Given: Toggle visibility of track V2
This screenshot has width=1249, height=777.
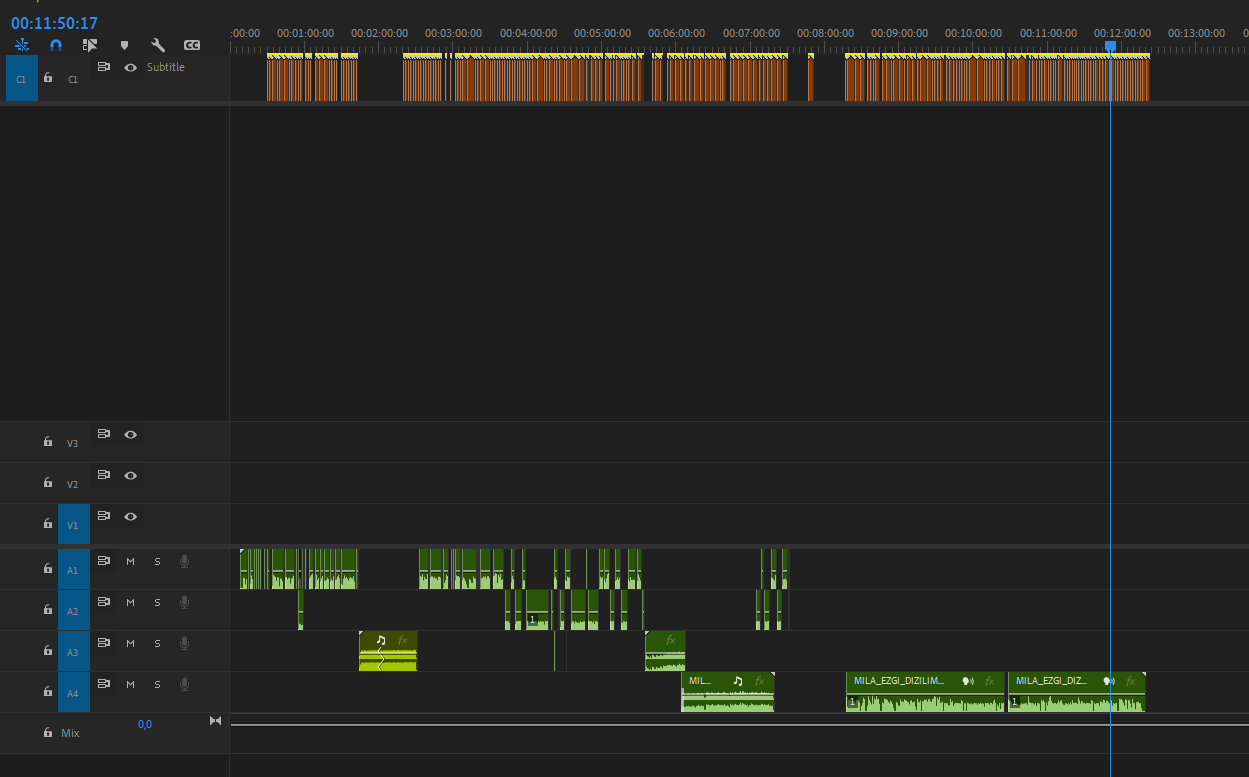Looking at the screenshot, I should tap(130, 475).
